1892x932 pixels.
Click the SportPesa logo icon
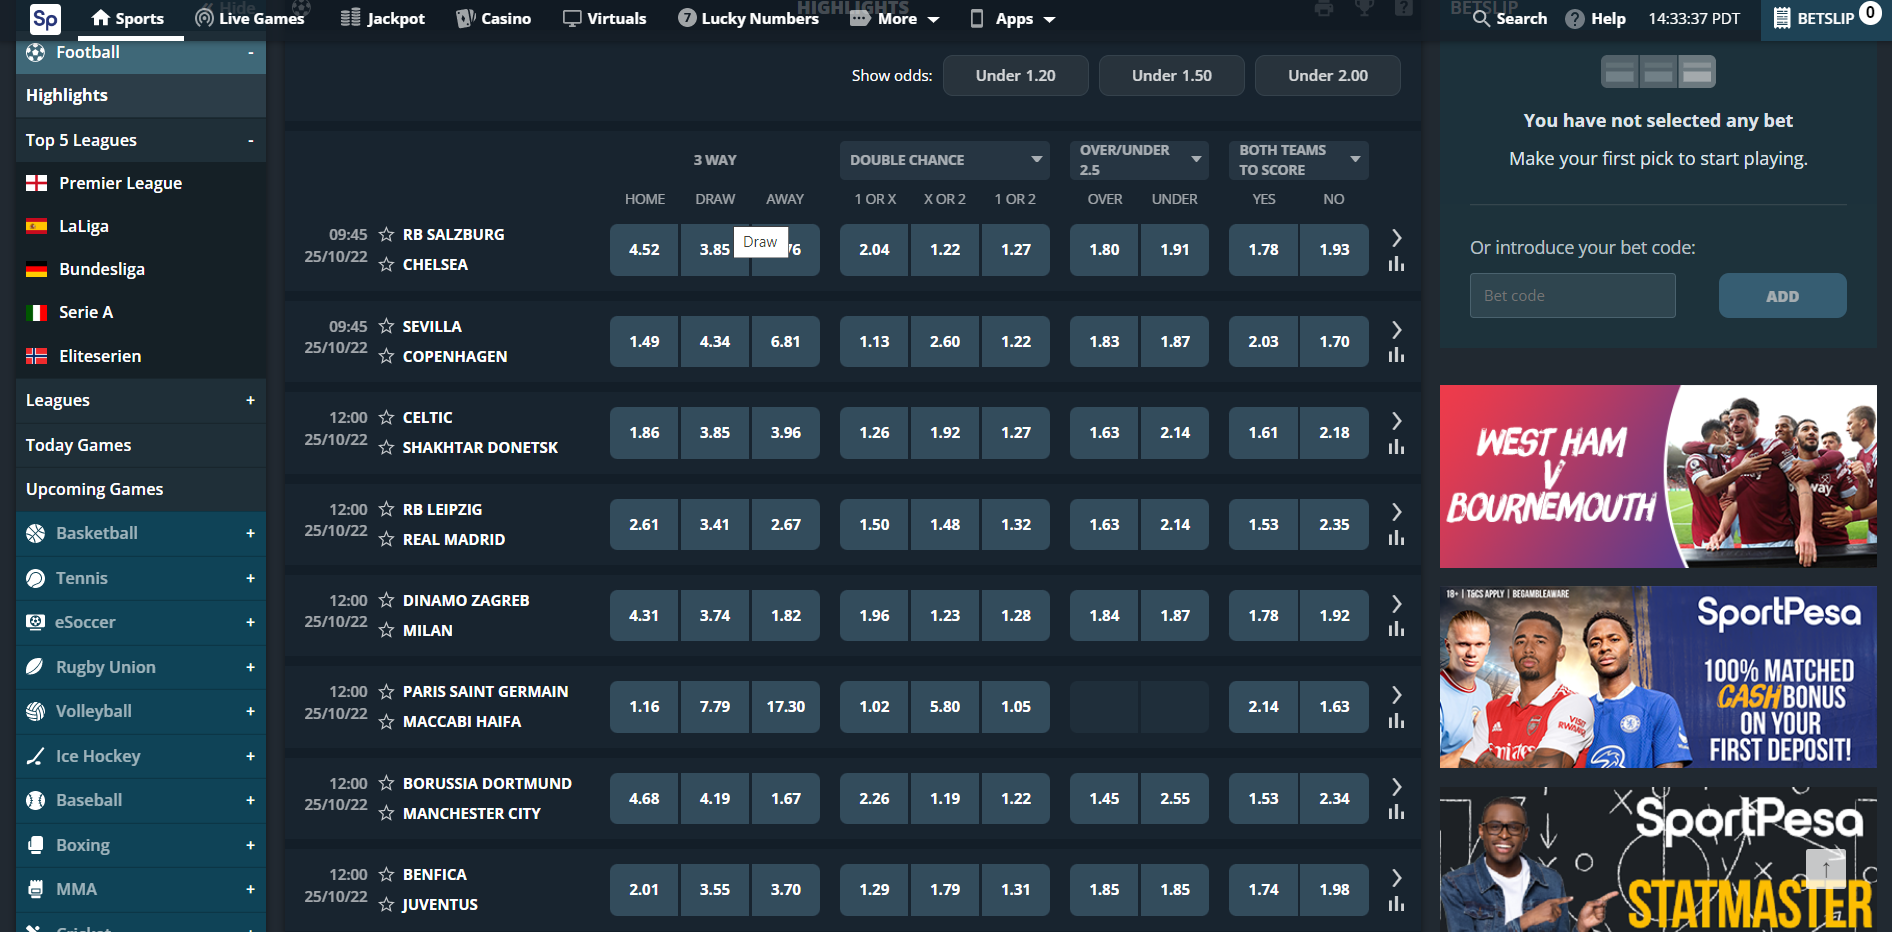[x=45, y=18]
